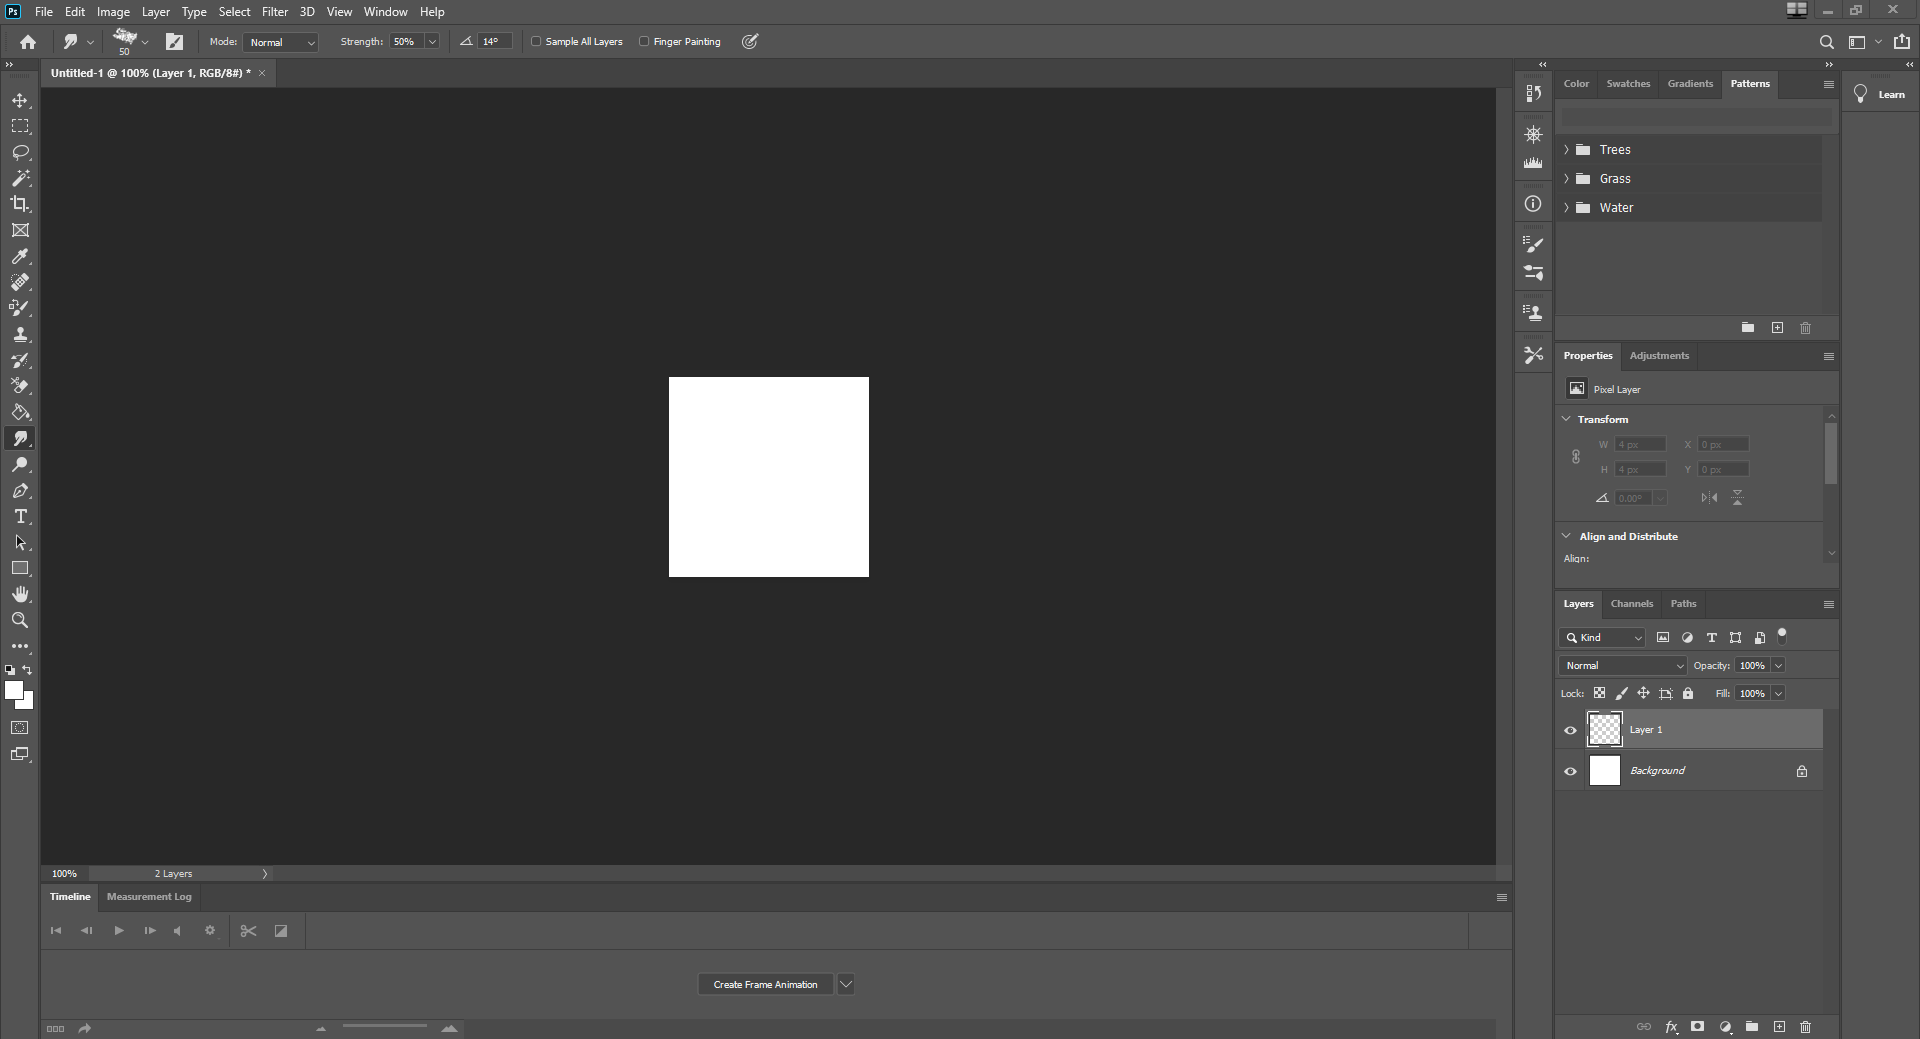Open the Filter menu

(275, 11)
